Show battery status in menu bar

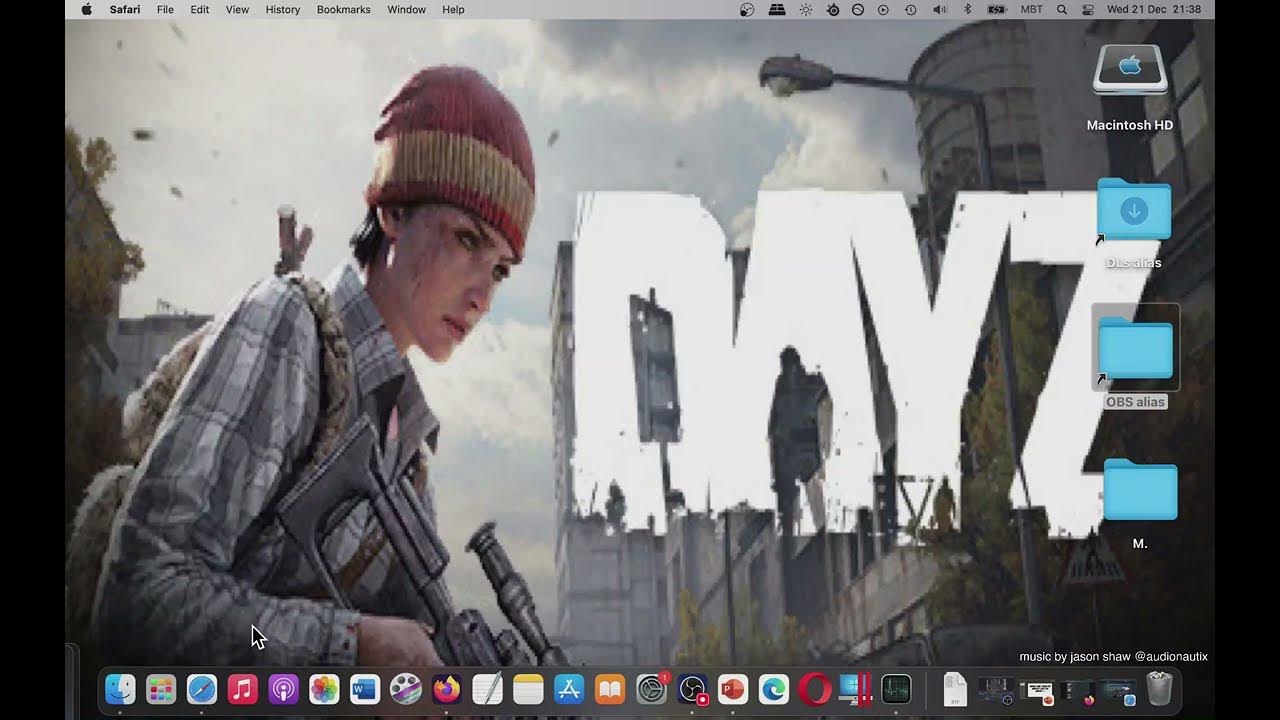997,9
